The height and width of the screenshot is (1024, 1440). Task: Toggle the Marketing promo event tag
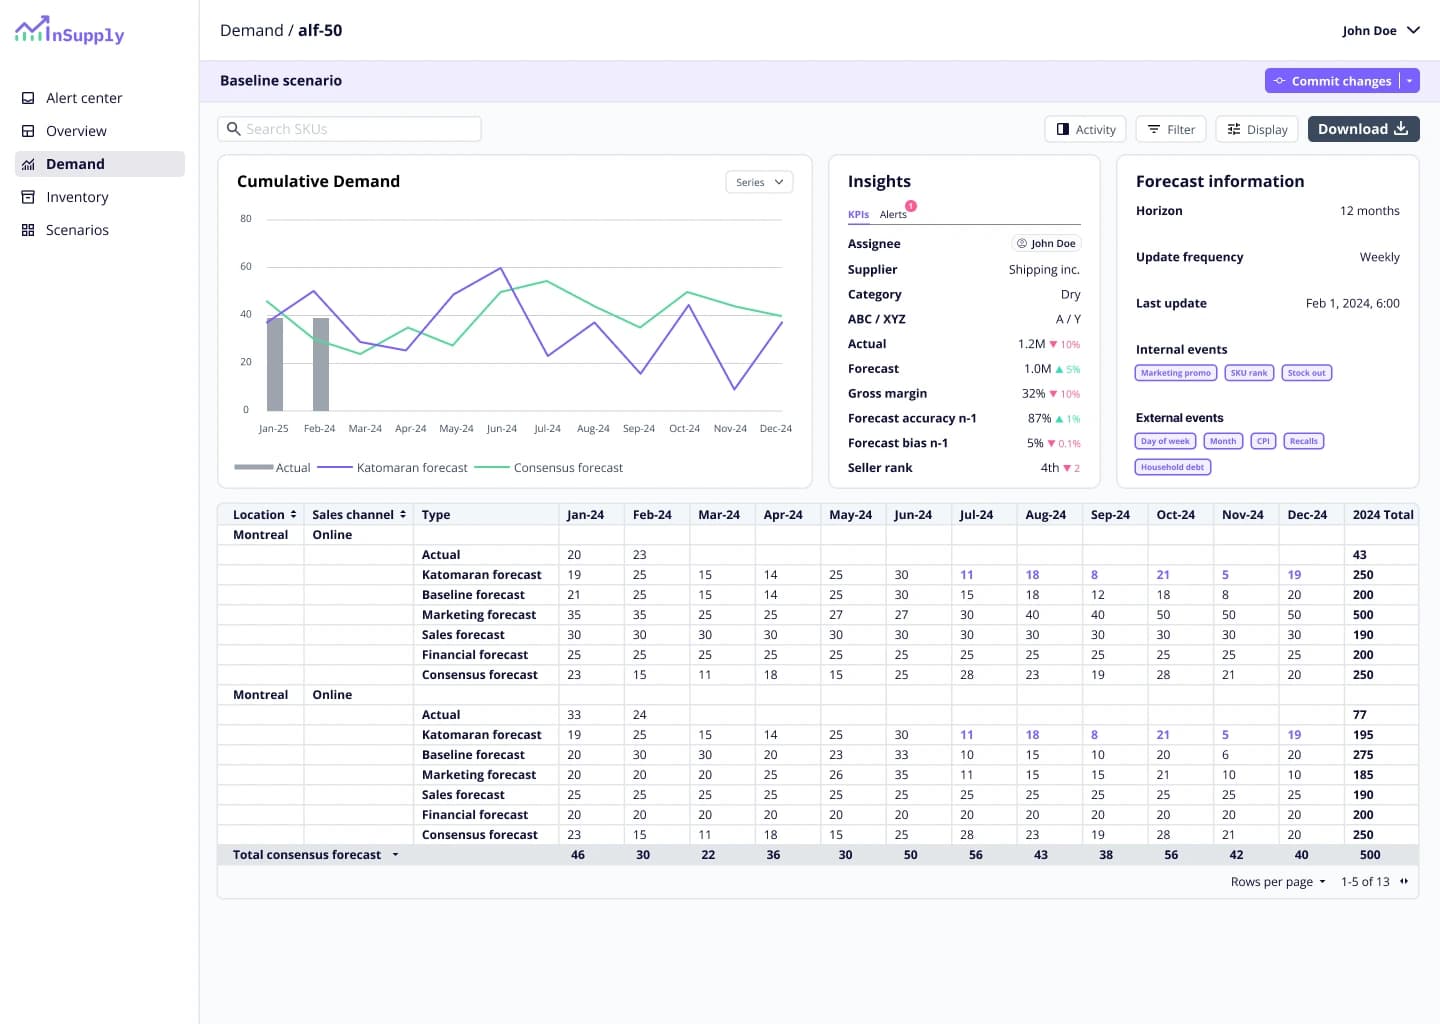coord(1176,373)
